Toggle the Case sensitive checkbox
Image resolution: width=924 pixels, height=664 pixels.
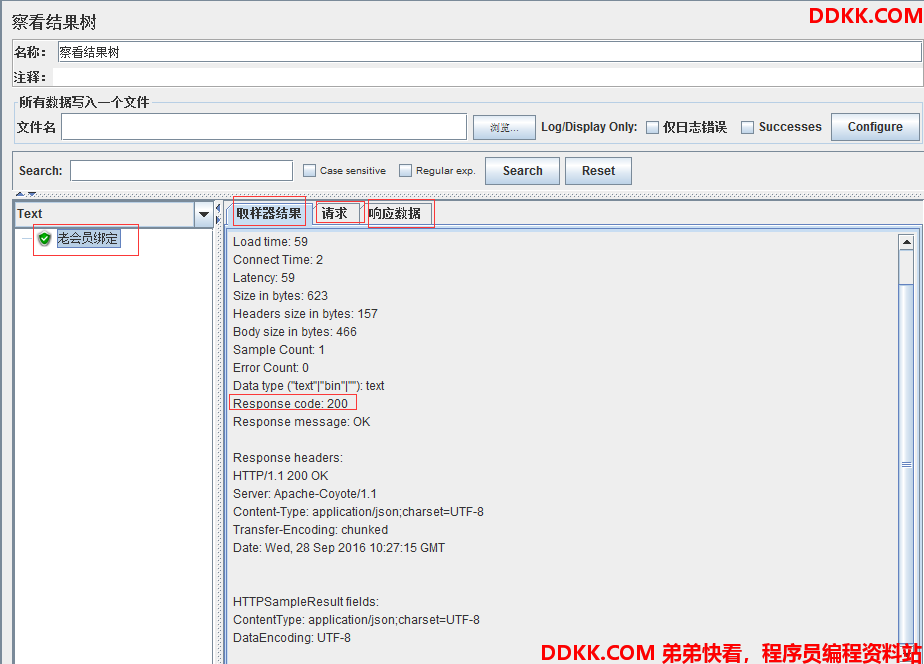309,170
